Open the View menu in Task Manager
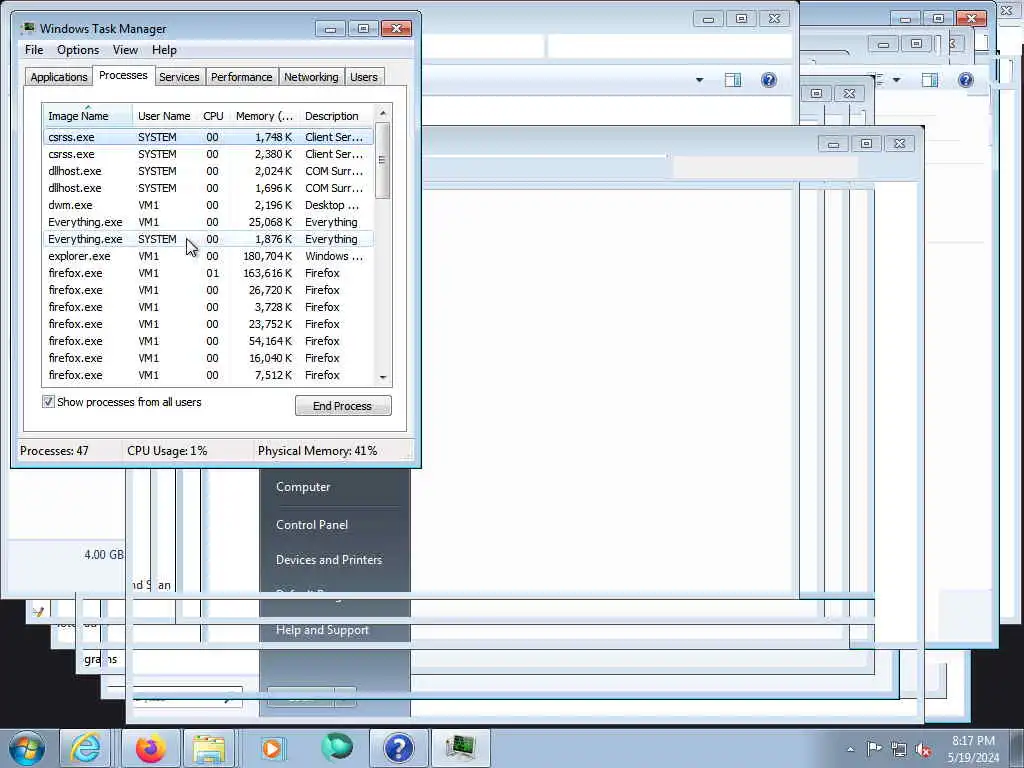Viewport: 1024px width, 768px height. (x=125, y=50)
